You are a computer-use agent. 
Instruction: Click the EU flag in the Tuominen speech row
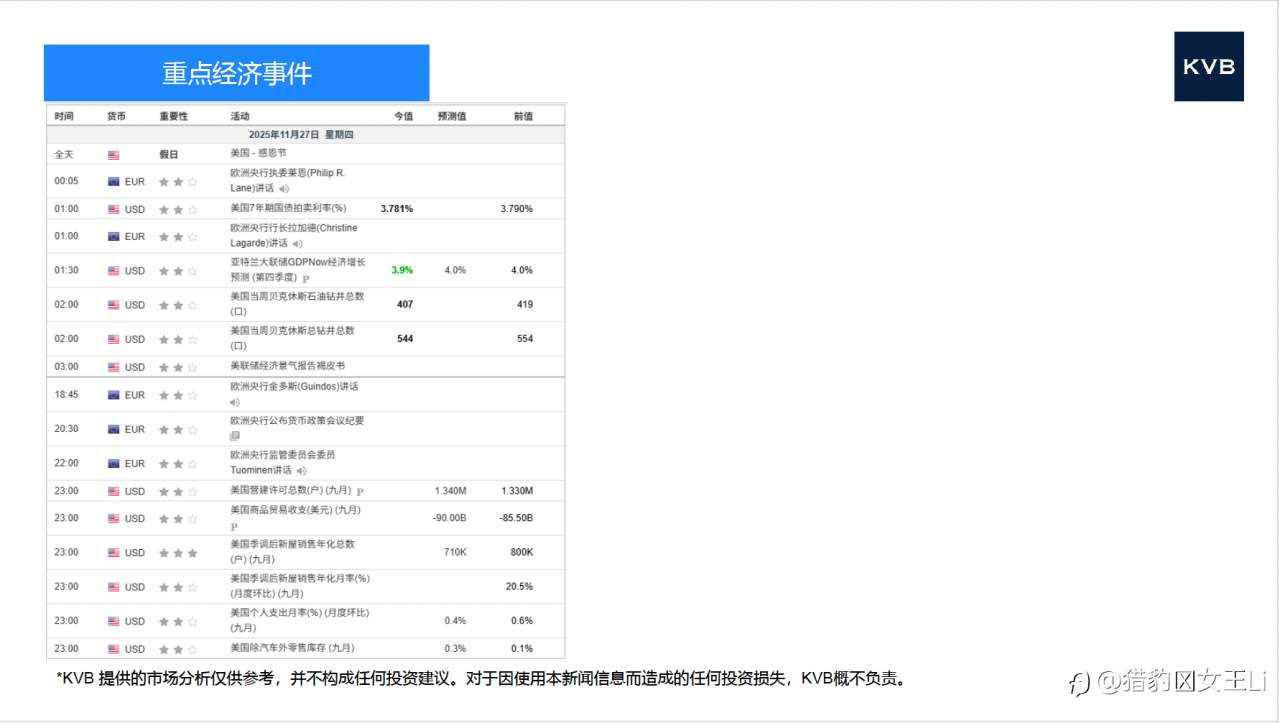click(113, 463)
